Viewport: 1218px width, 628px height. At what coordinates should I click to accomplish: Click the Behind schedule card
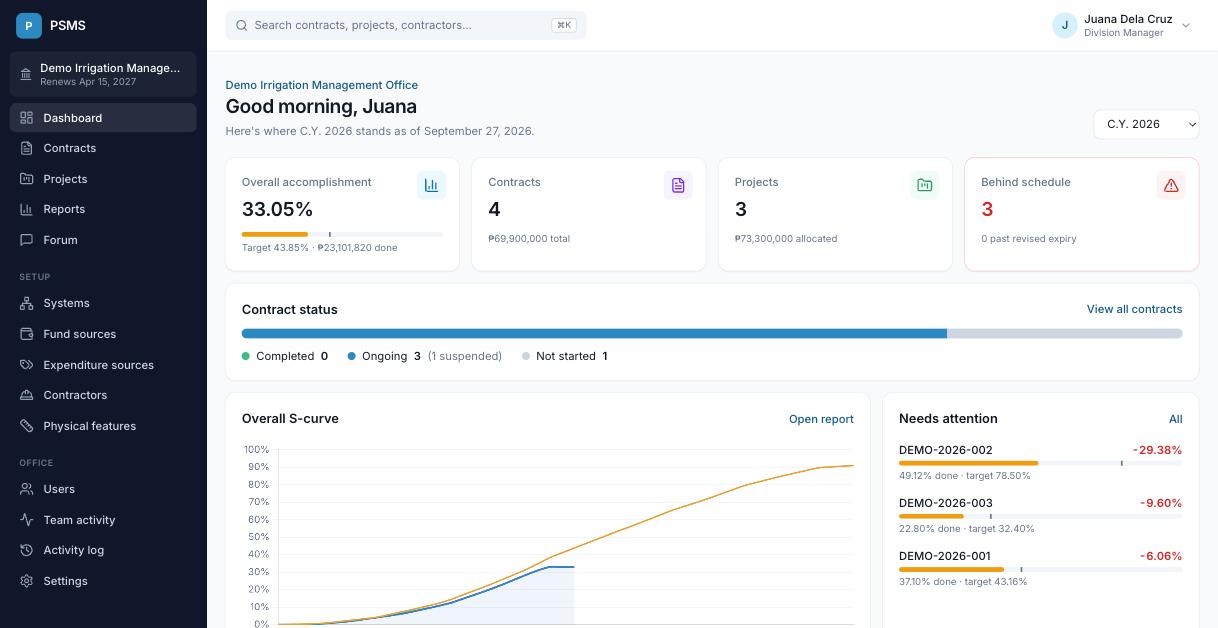pos(1081,214)
